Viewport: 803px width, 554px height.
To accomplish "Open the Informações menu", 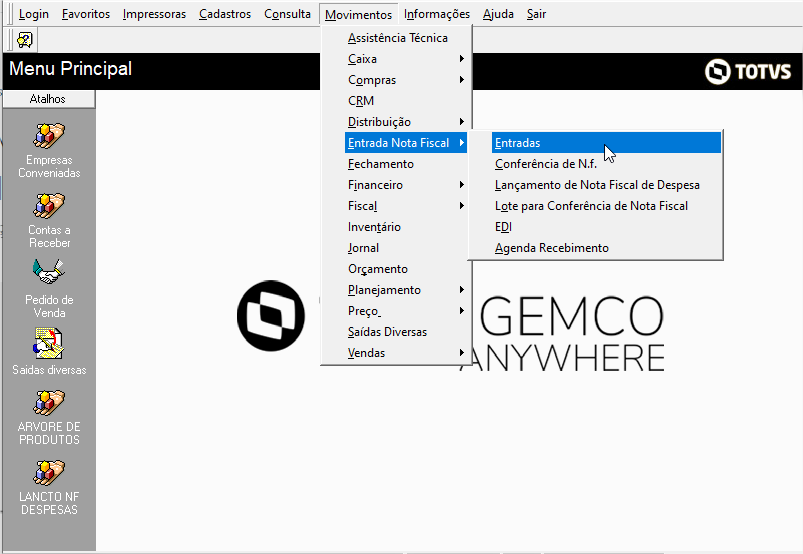I will tap(437, 14).
